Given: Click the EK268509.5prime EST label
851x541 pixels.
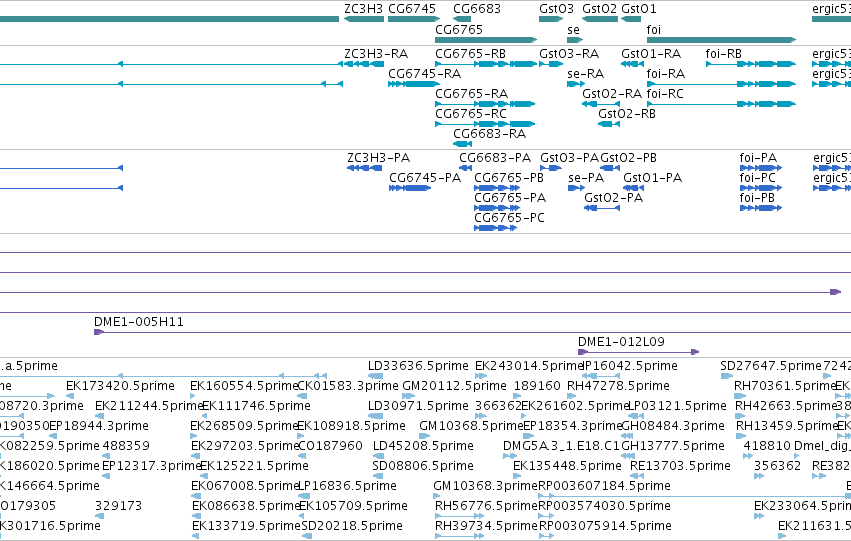Looking at the screenshot, I should tap(244, 426).
